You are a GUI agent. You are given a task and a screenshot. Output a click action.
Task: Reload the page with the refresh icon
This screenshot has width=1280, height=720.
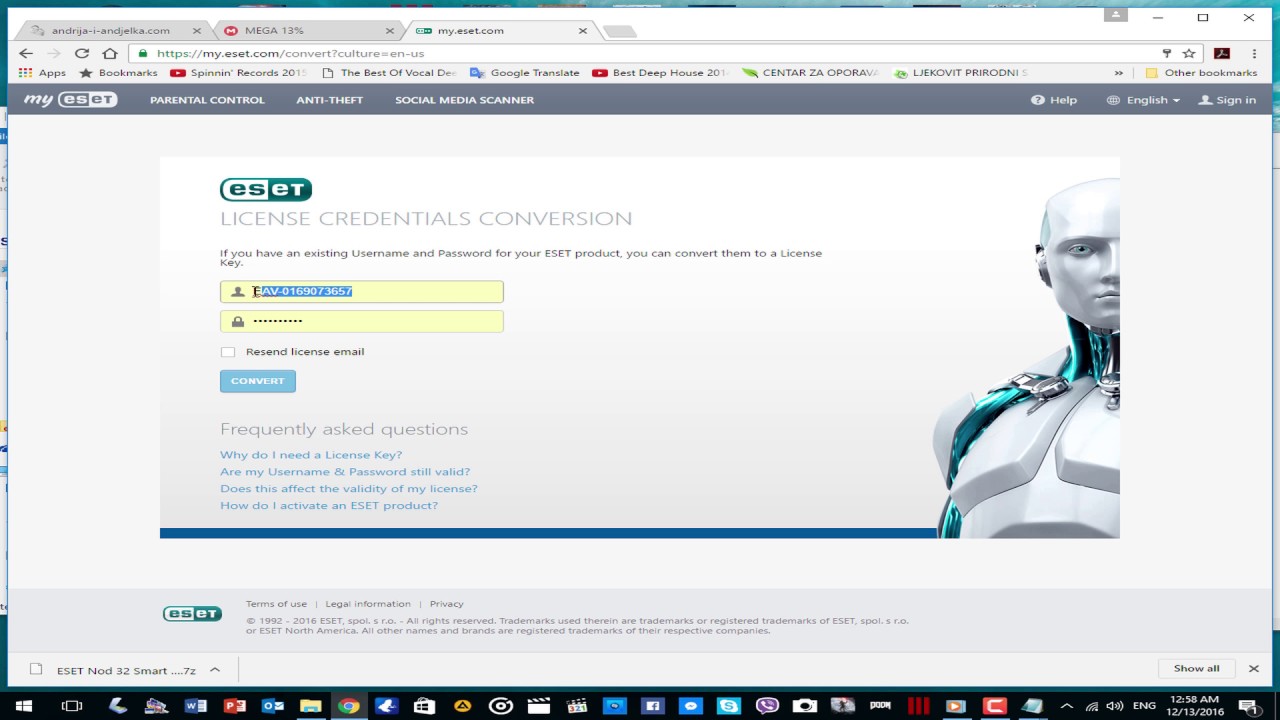pos(82,53)
